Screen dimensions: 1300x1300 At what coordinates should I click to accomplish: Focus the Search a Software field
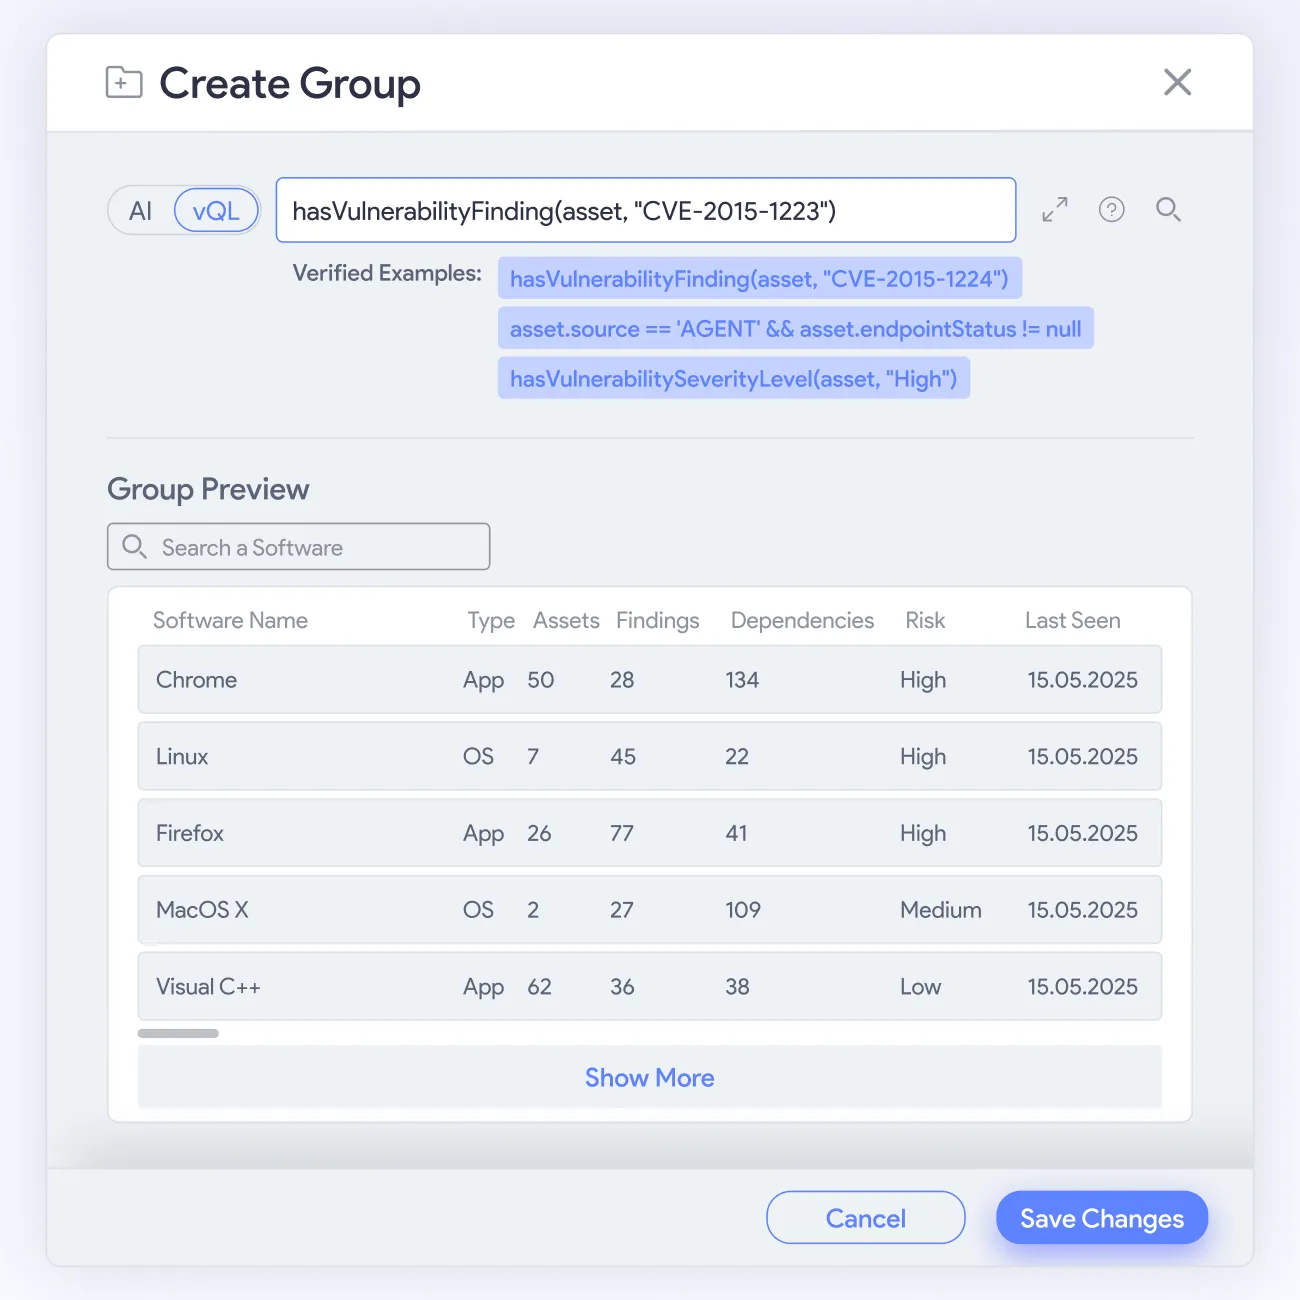tap(299, 547)
